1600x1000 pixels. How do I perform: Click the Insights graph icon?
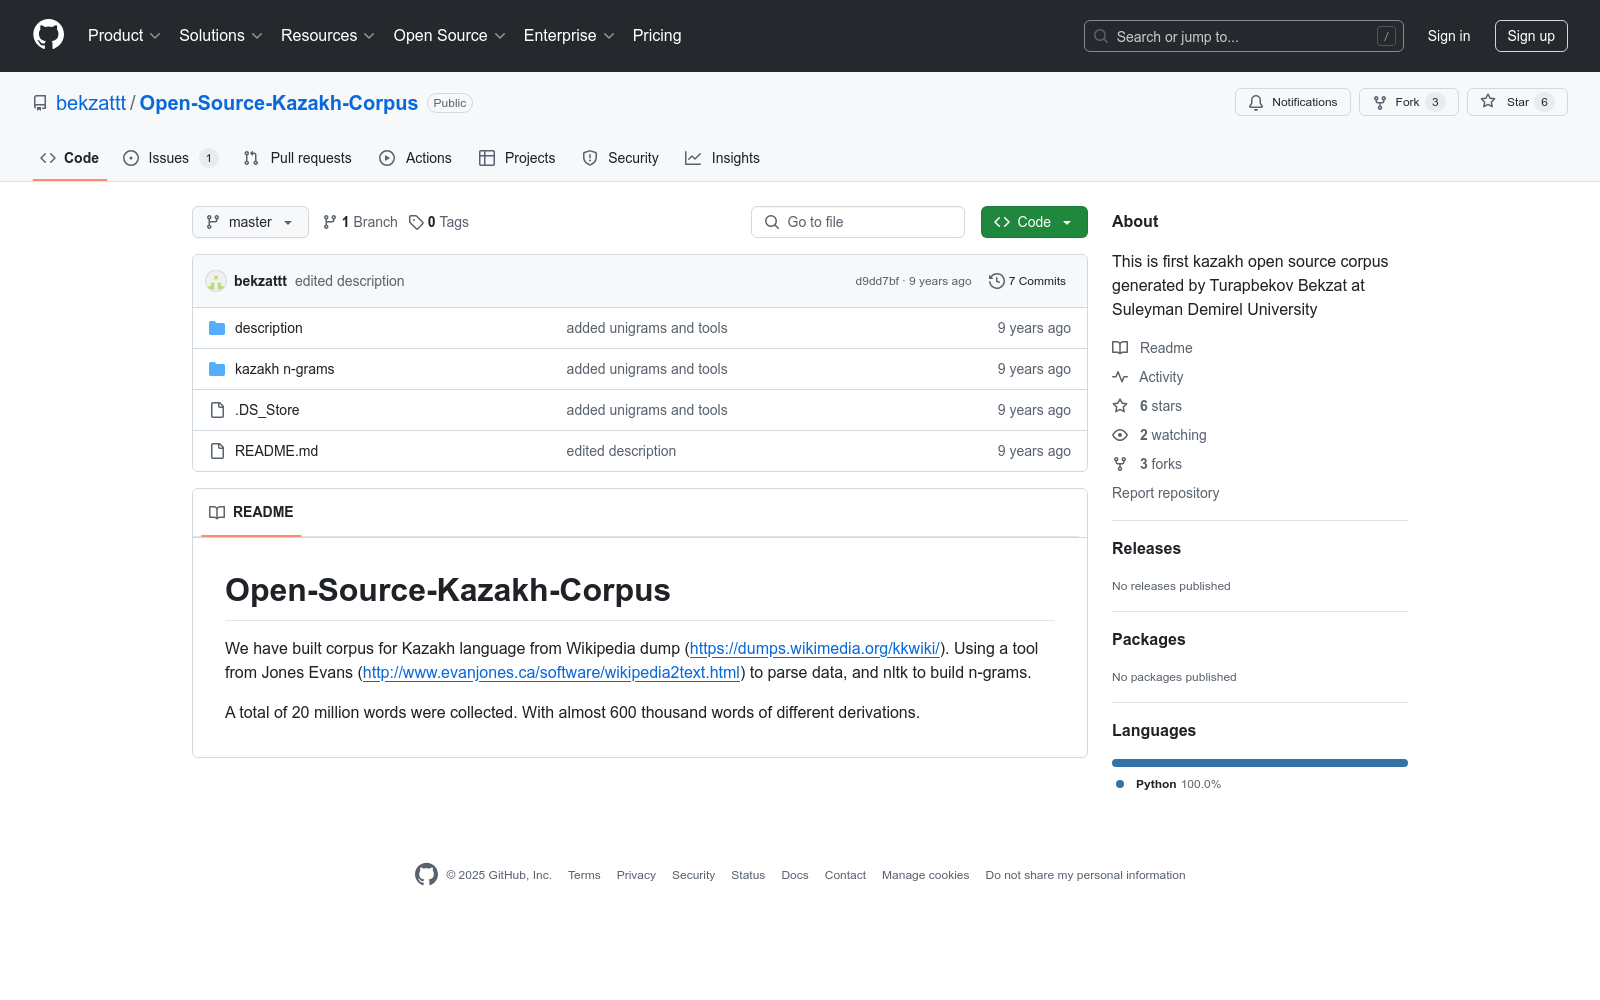[693, 158]
